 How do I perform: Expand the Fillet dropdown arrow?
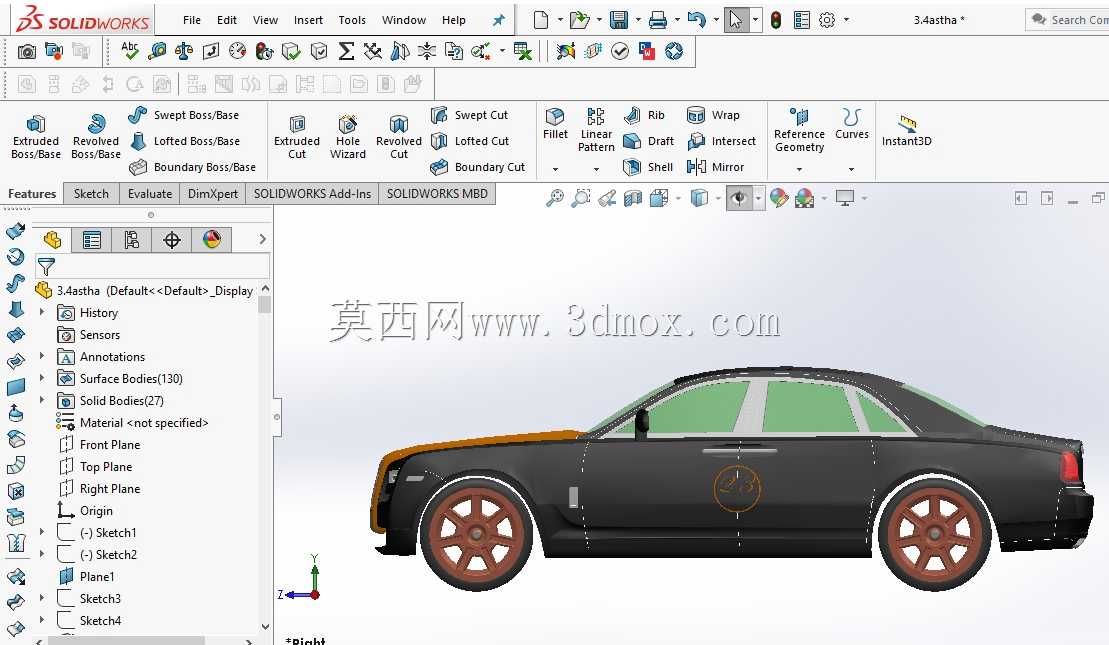point(555,169)
